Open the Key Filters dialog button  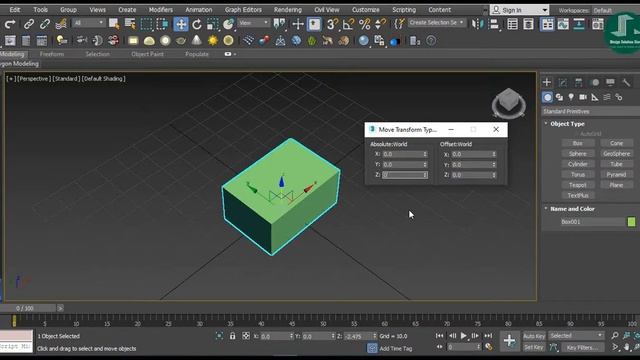pos(582,348)
